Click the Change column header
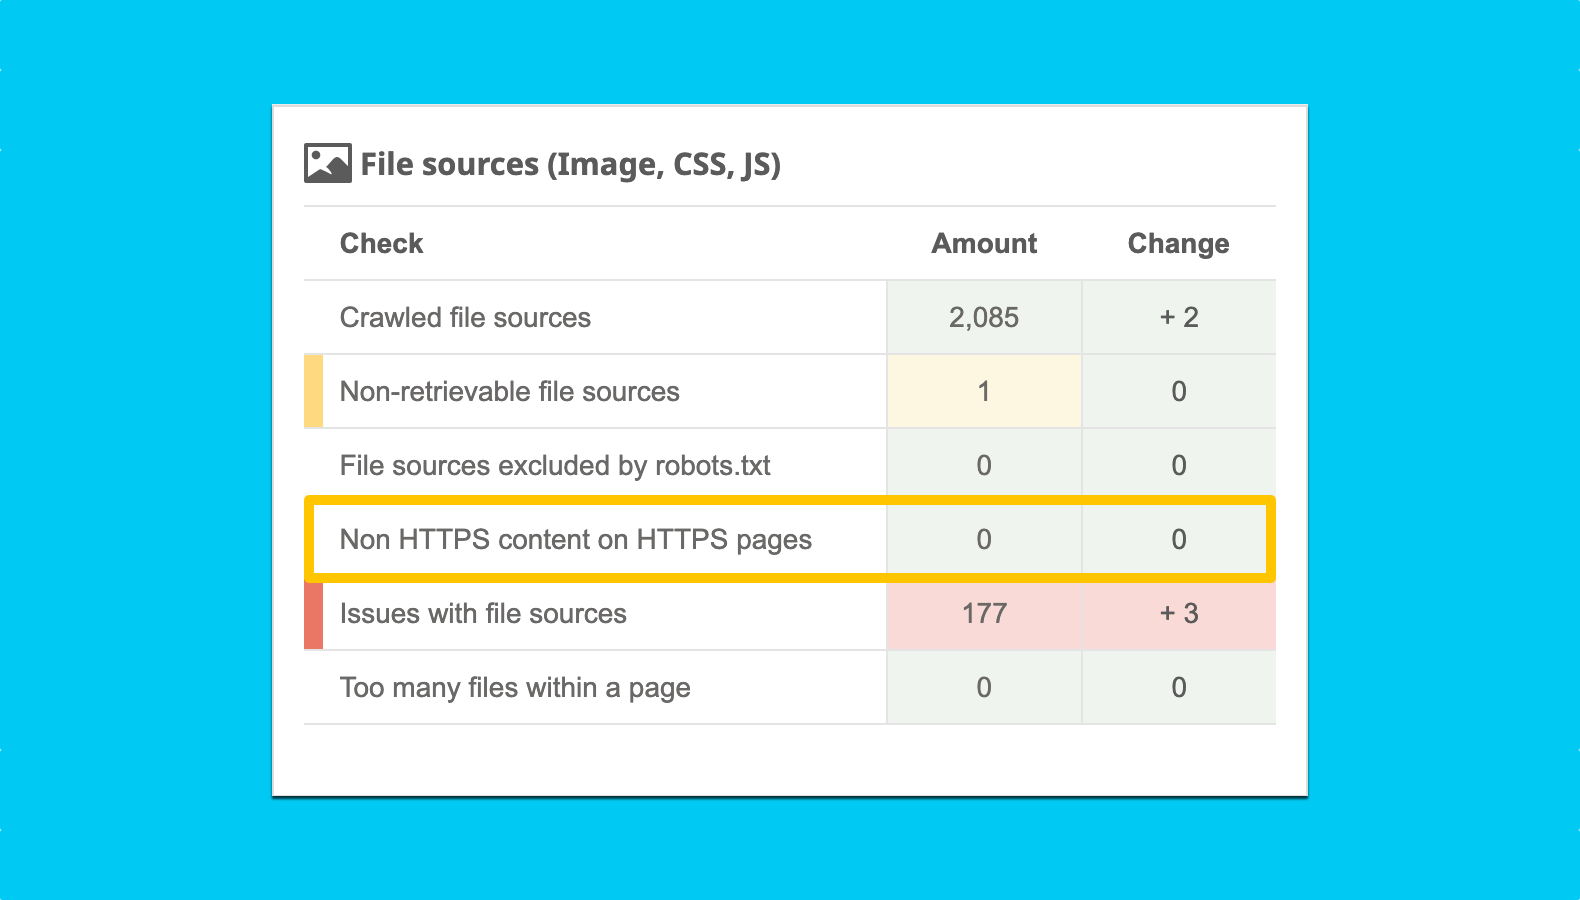The height and width of the screenshot is (900, 1580). click(1178, 243)
